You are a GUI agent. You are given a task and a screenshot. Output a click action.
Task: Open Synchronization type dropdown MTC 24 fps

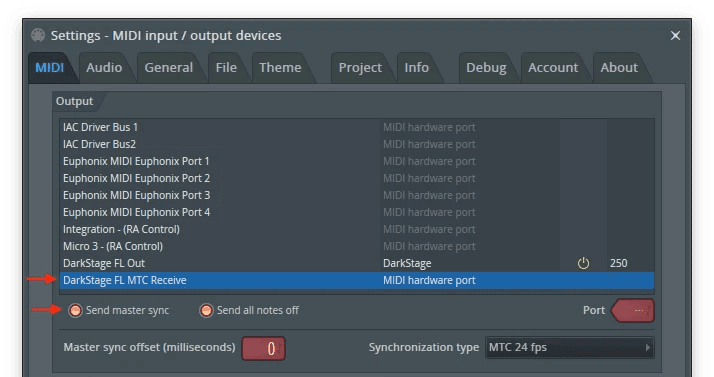tap(570, 347)
